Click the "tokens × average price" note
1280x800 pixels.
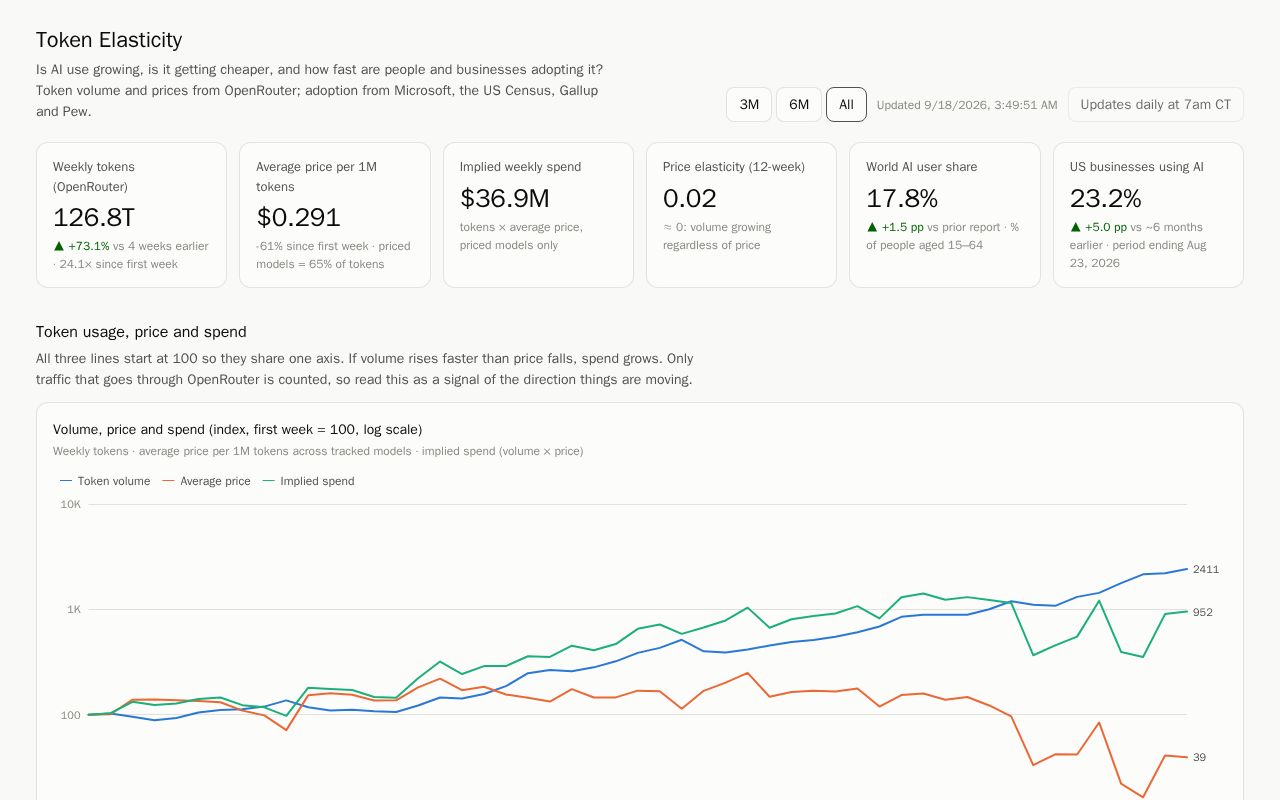click(x=521, y=227)
